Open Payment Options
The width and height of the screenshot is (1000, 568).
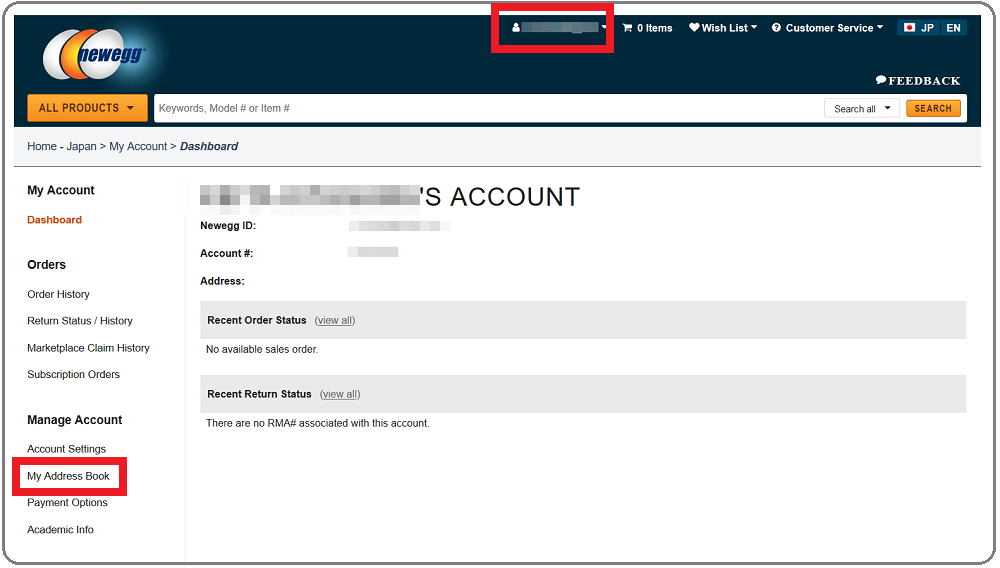point(67,503)
